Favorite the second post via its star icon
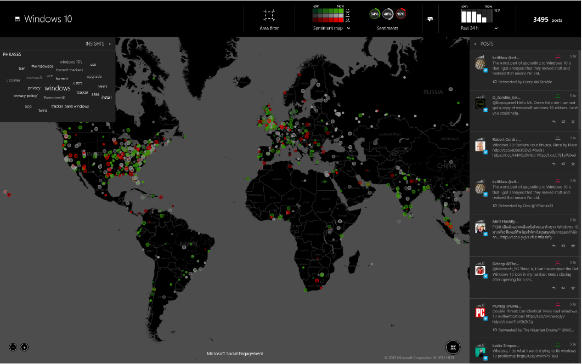 tap(573, 122)
